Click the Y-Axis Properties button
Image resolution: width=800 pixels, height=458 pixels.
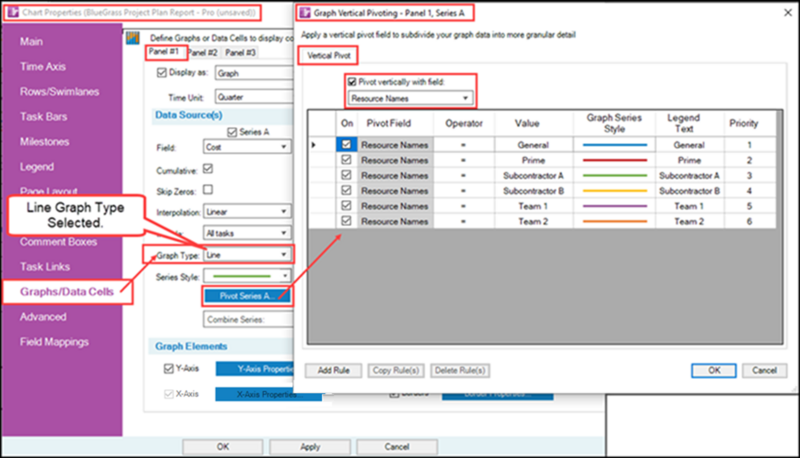[255, 369]
